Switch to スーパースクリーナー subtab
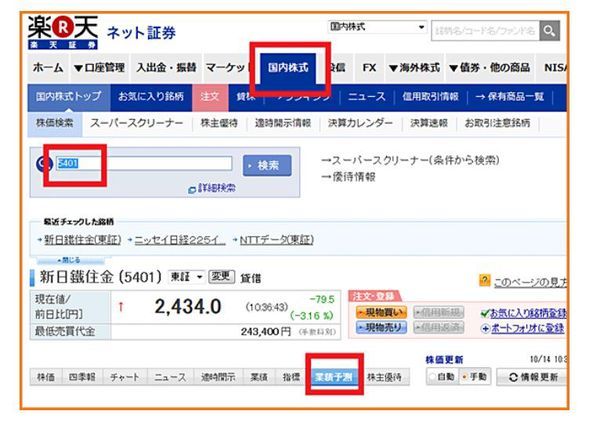Viewport: 600px width, 422px height. point(137,123)
